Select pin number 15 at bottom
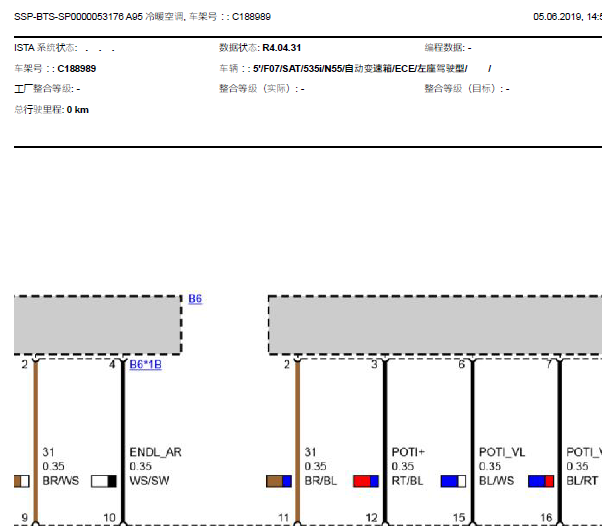The width and height of the screenshot is (602, 526). click(x=459, y=518)
